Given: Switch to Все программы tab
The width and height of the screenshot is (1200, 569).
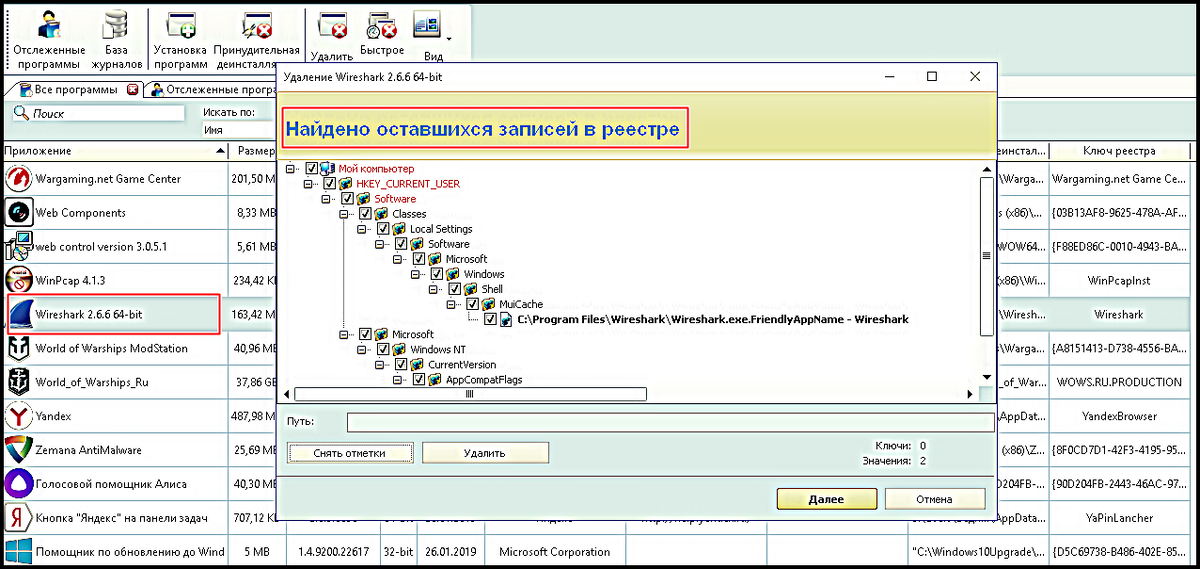Looking at the screenshot, I should [74, 89].
